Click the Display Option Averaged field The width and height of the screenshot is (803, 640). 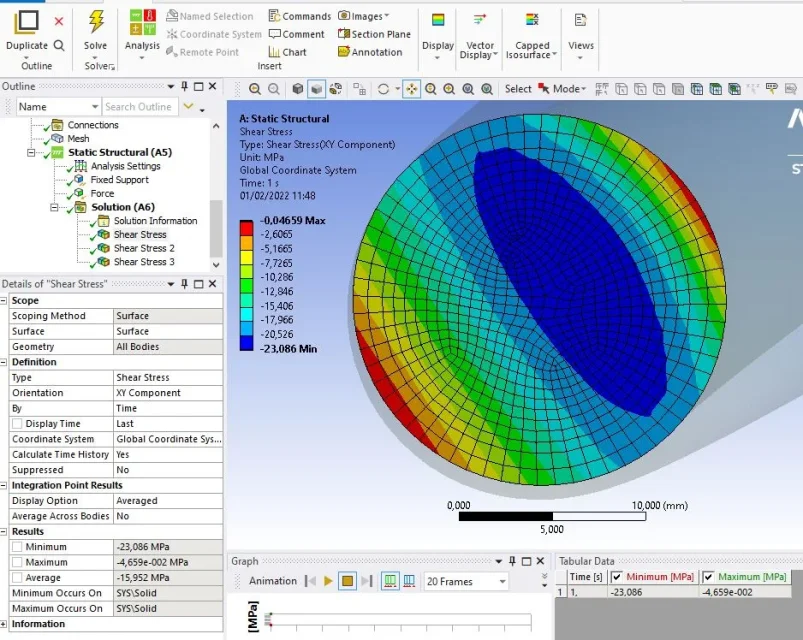tap(168, 501)
